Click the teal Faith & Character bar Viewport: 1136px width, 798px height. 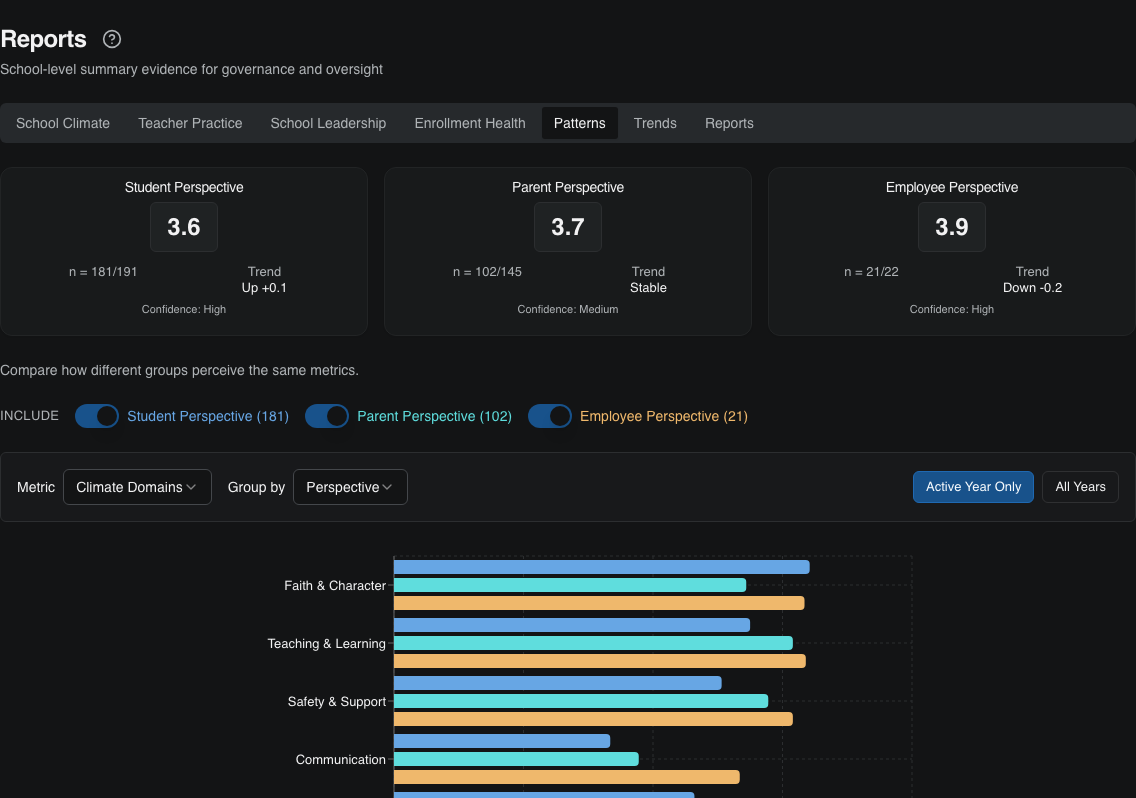coord(569,585)
